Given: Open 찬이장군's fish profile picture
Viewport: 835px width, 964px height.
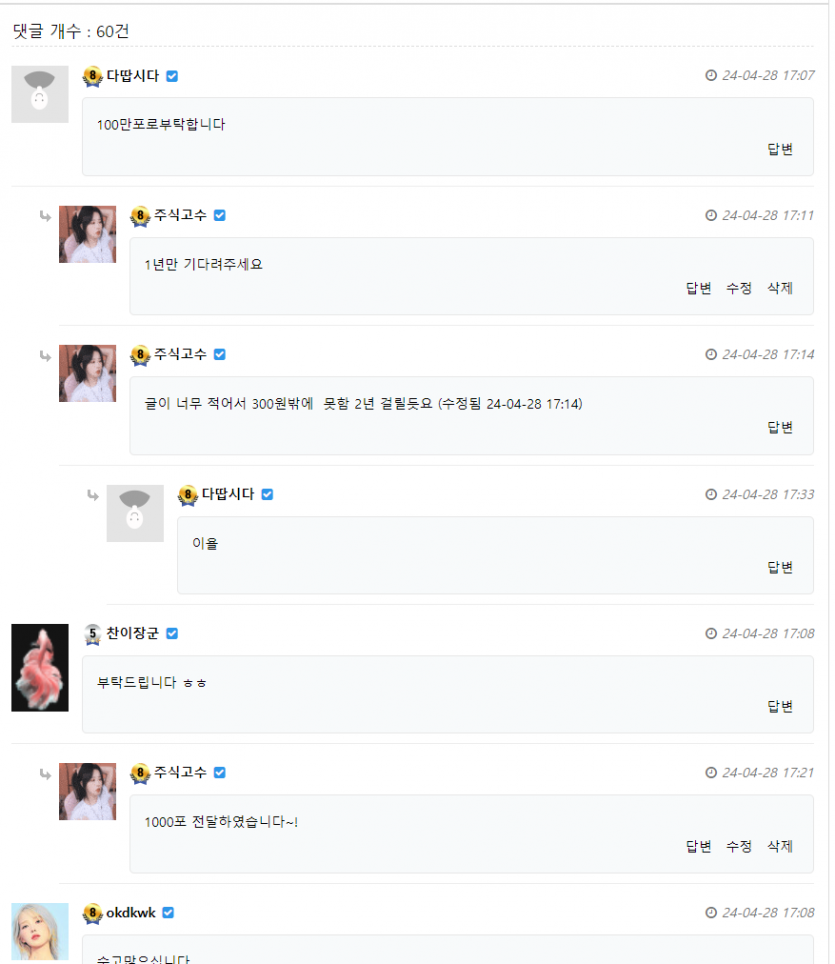Looking at the screenshot, I should coord(40,667).
